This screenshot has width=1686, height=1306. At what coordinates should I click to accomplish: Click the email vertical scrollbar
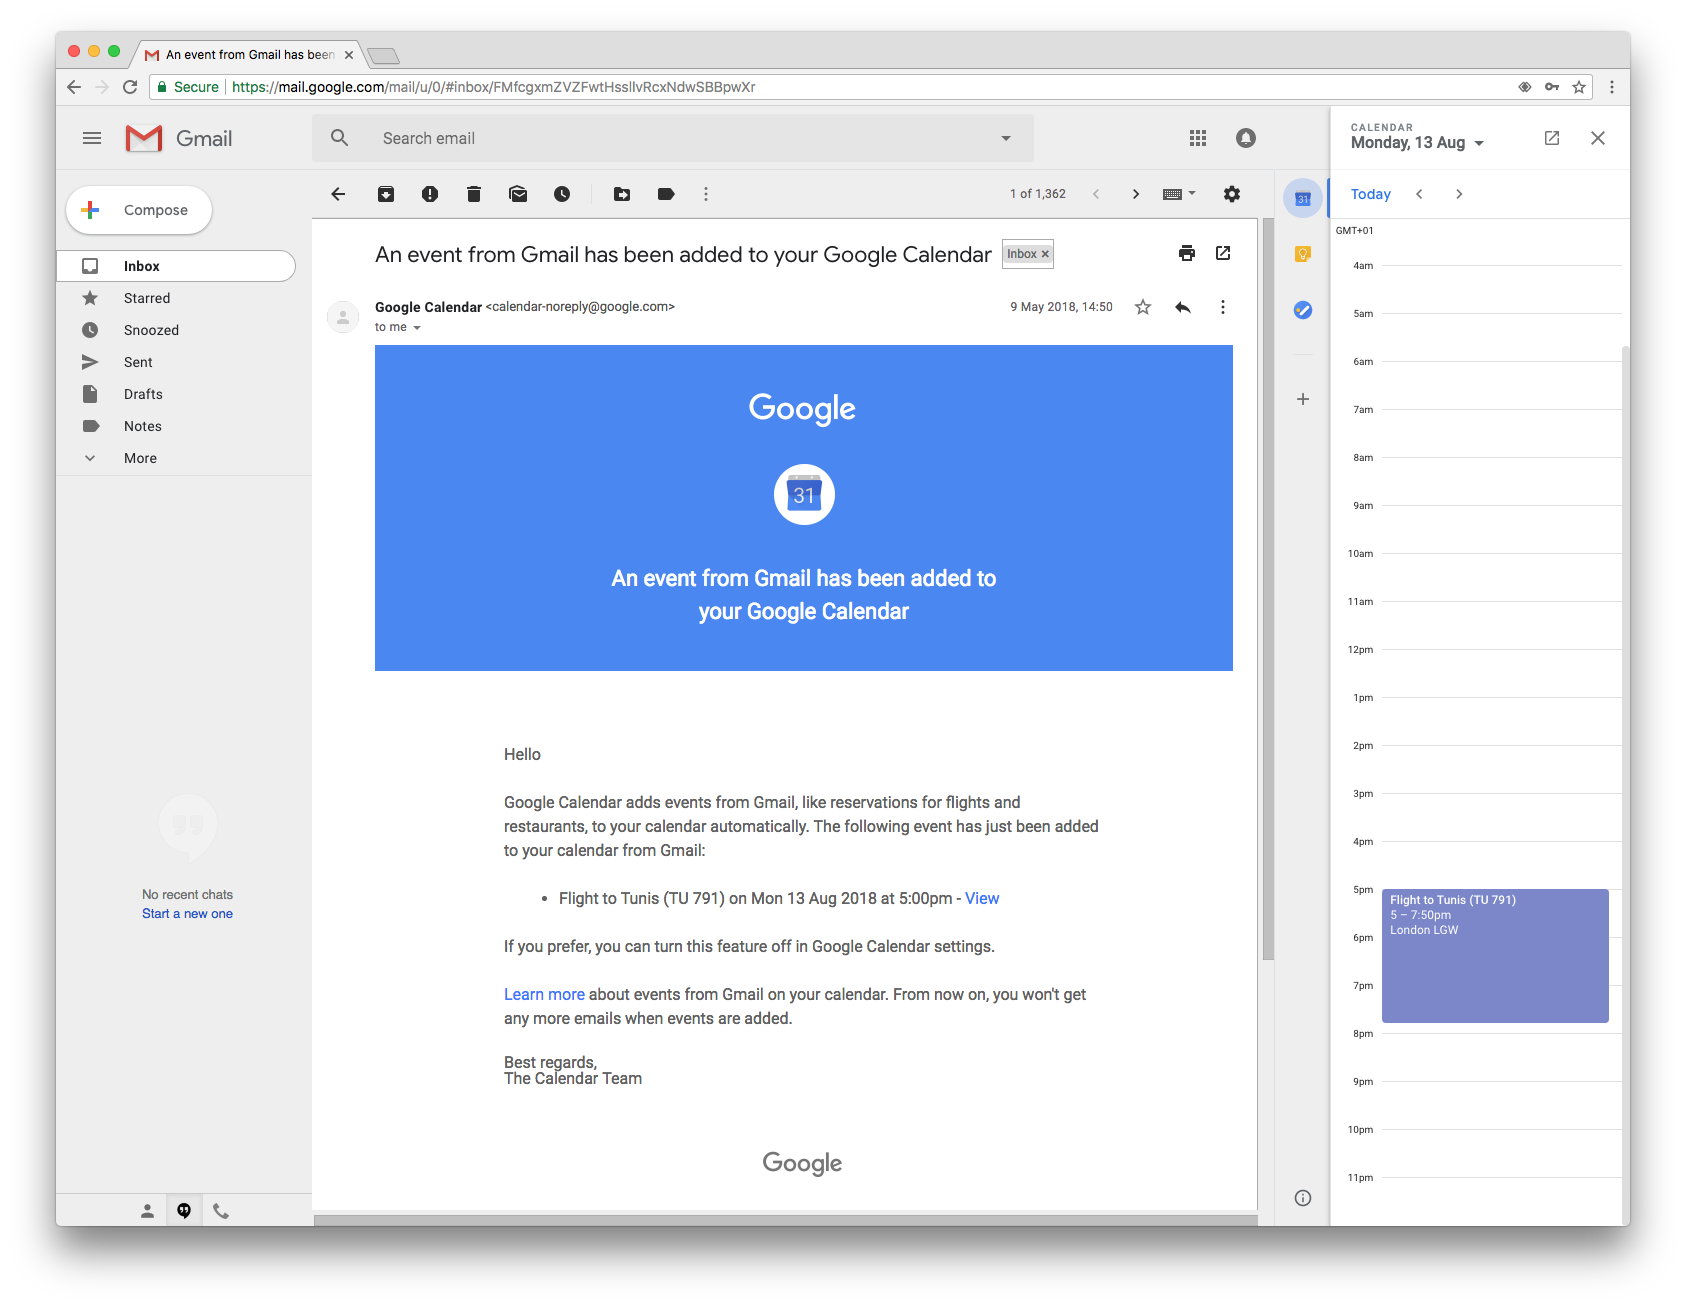click(1268, 590)
